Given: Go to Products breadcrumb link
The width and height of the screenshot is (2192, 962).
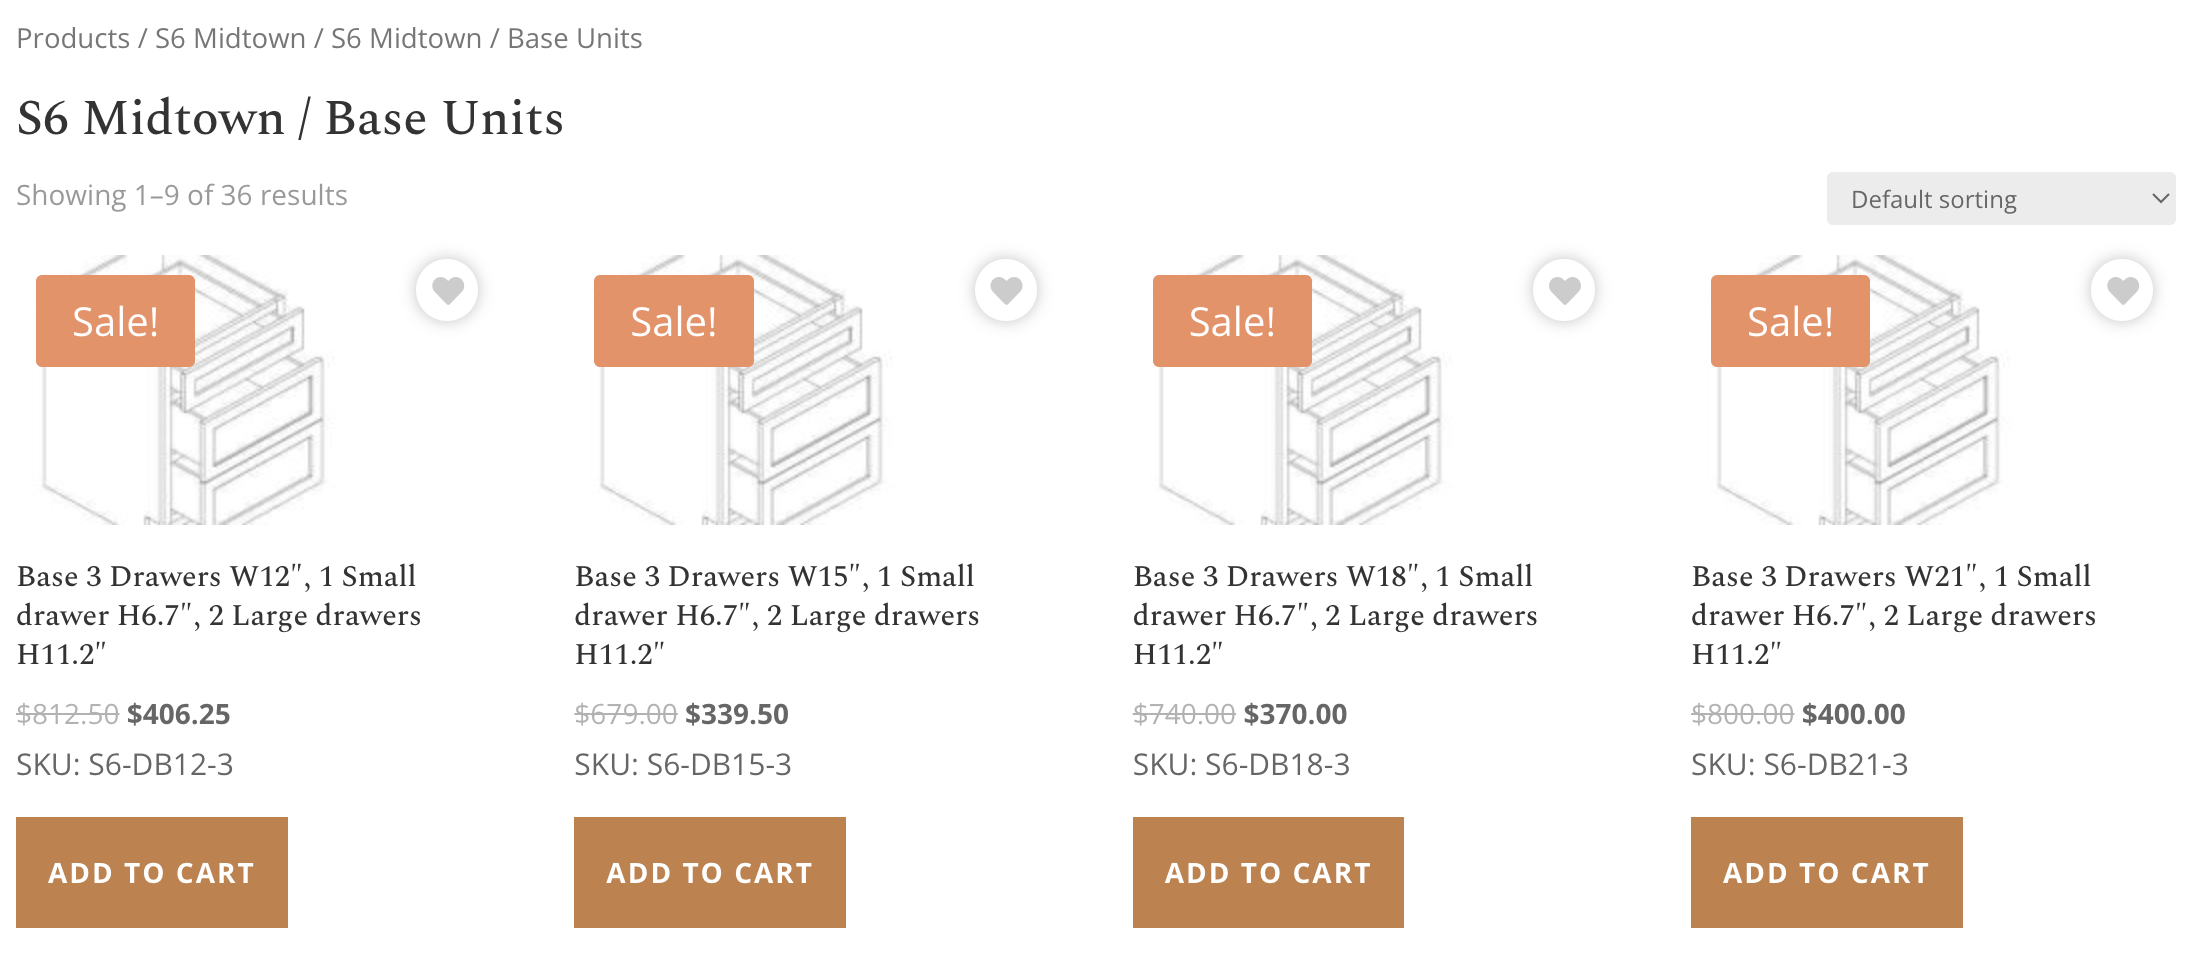Looking at the screenshot, I should (73, 38).
